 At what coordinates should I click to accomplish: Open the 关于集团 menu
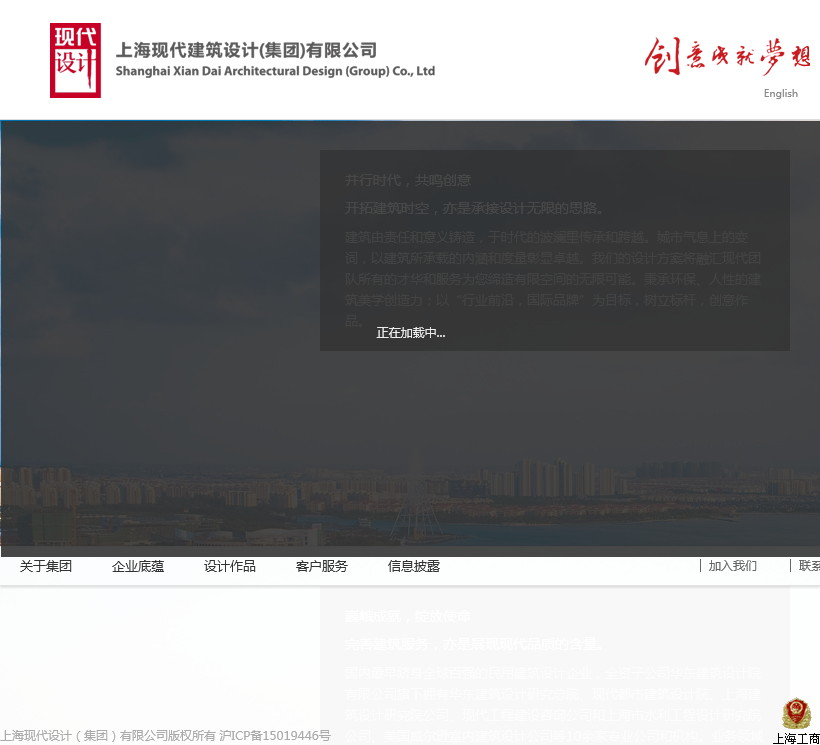[46, 566]
